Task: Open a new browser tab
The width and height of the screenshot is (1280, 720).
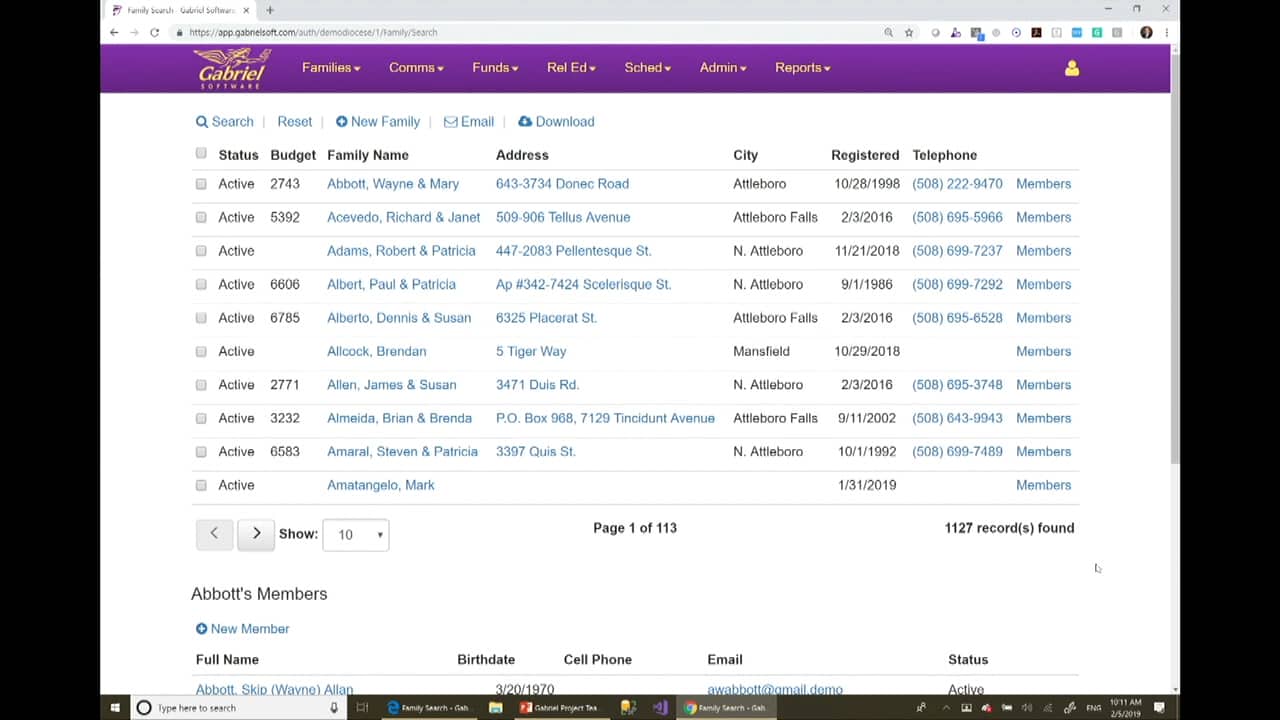Action: 270,10
